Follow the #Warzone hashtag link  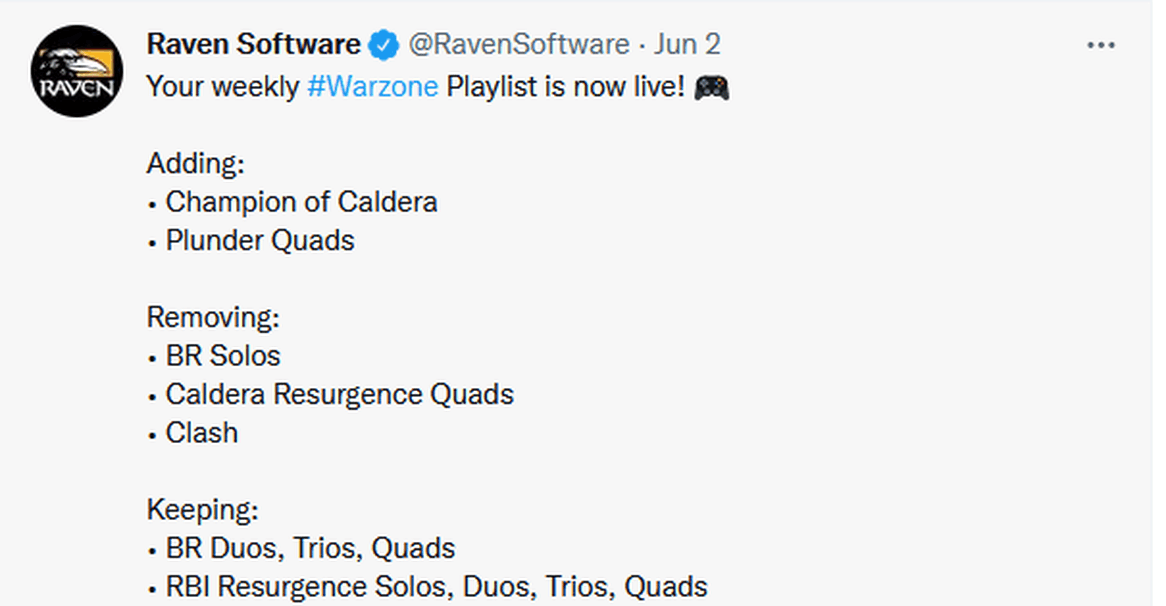coord(373,87)
